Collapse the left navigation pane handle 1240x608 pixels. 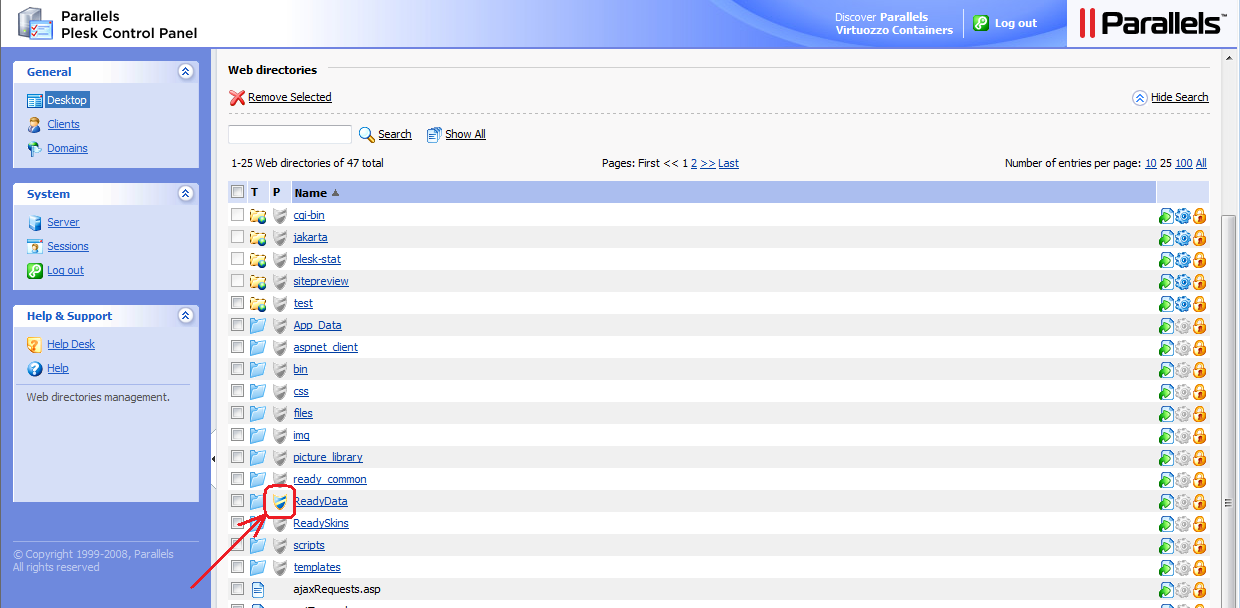pyautogui.click(x=213, y=458)
